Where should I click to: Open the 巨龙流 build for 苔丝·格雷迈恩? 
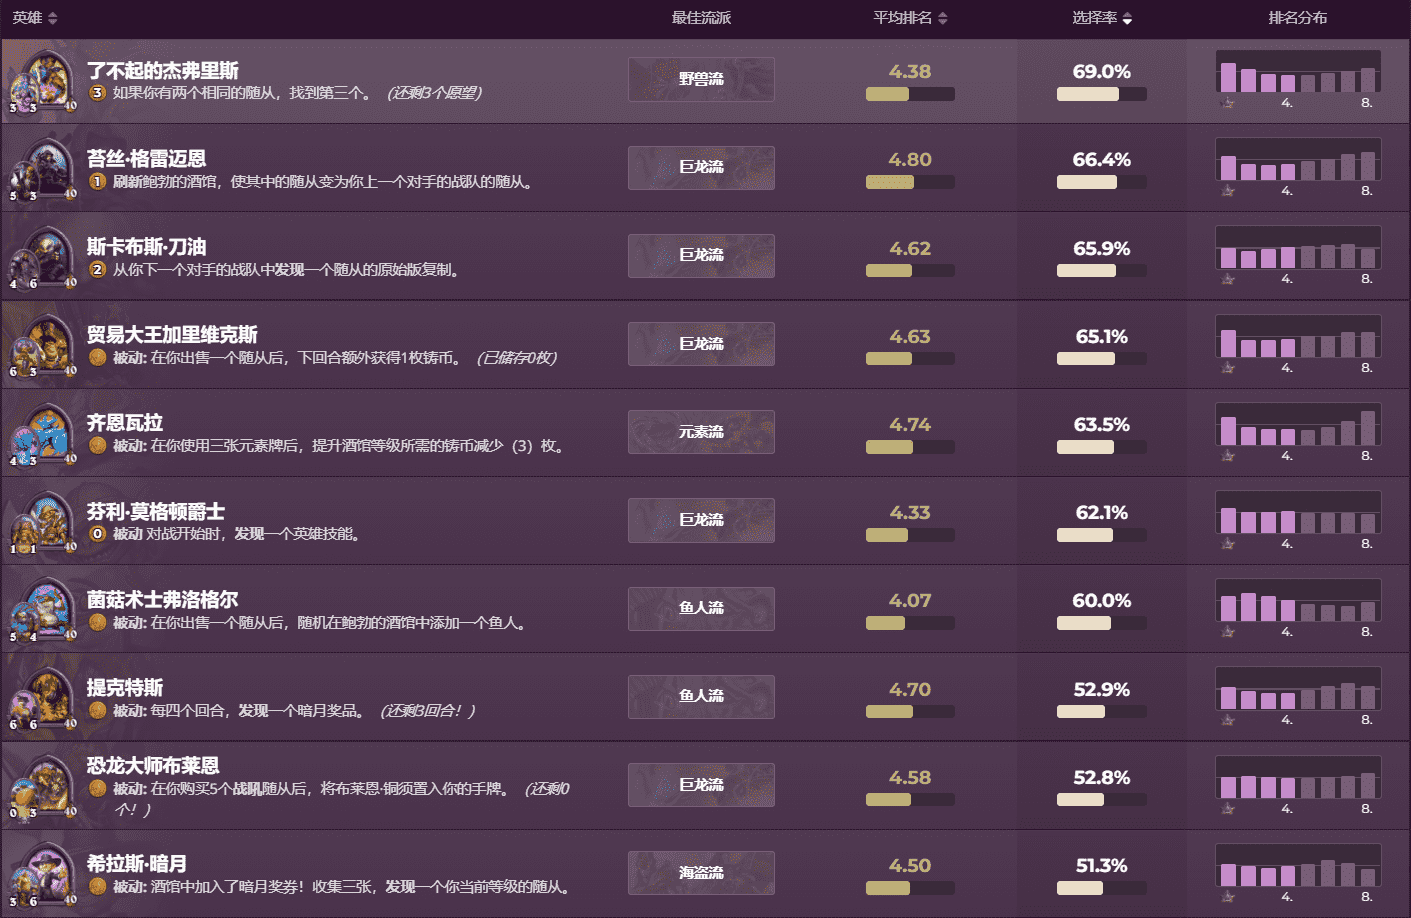pyautogui.click(x=701, y=167)
